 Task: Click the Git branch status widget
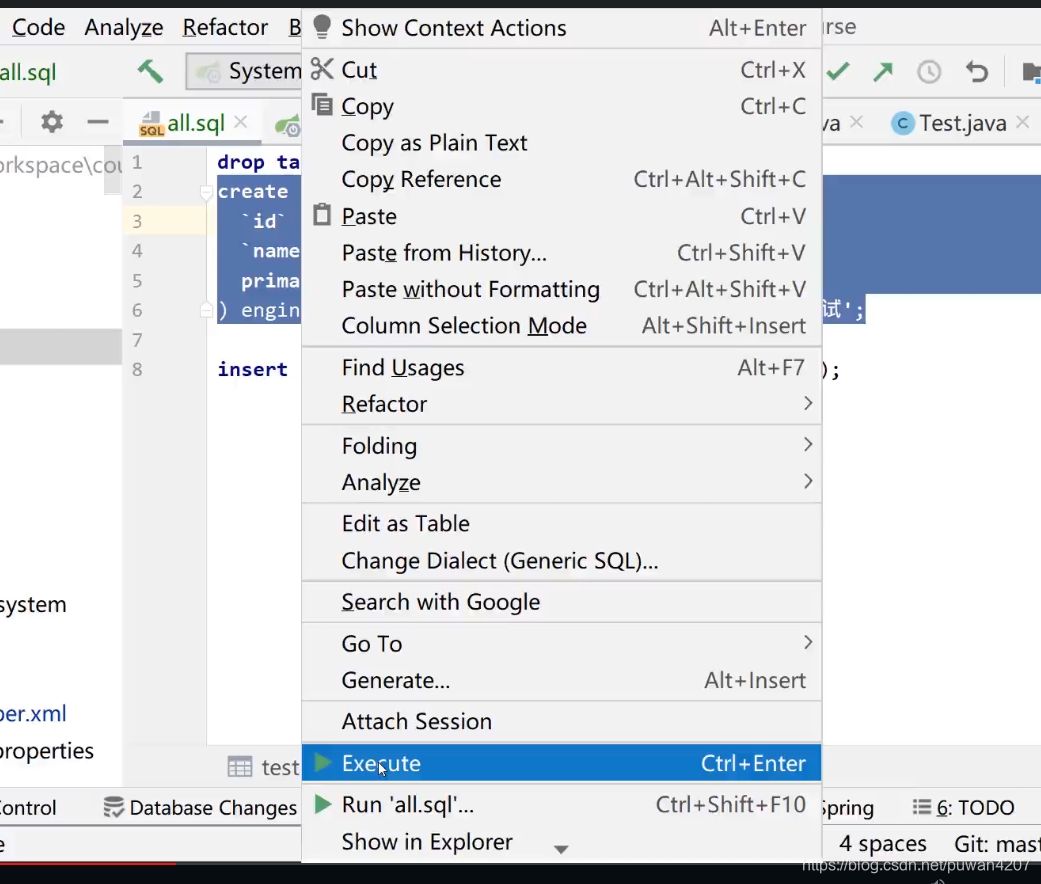[997, 844]
